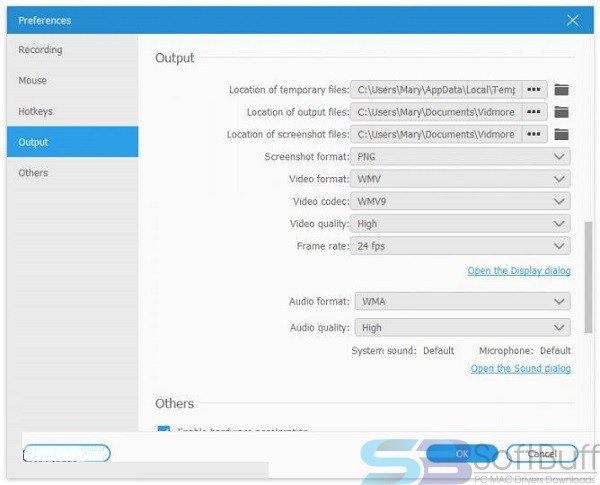Click the bottom-left reset button
Image resolution: width=600 pixels, height=485 pixels.
pyautogui.click(x=67, y=454)
